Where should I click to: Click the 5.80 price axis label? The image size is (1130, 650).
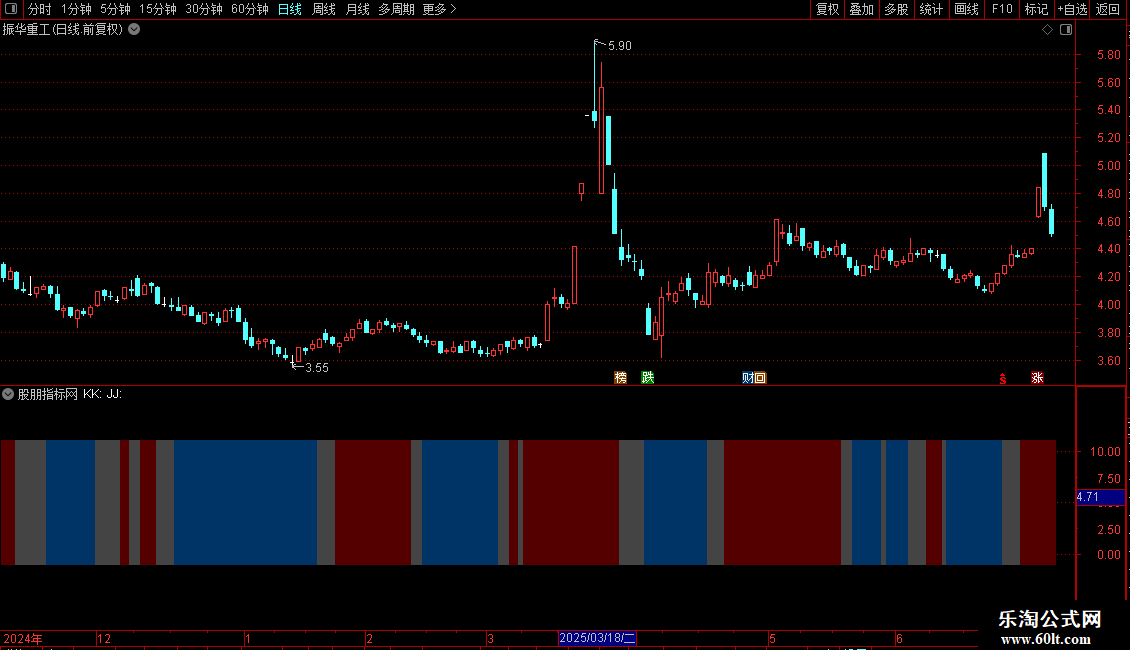point(1108,55)
